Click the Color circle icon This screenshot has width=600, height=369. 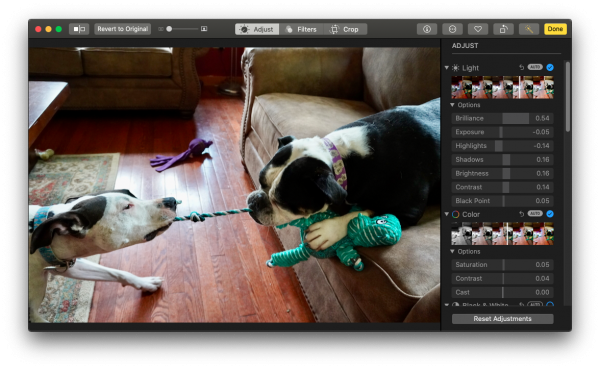pyautogui.click(x=455, y=214)
